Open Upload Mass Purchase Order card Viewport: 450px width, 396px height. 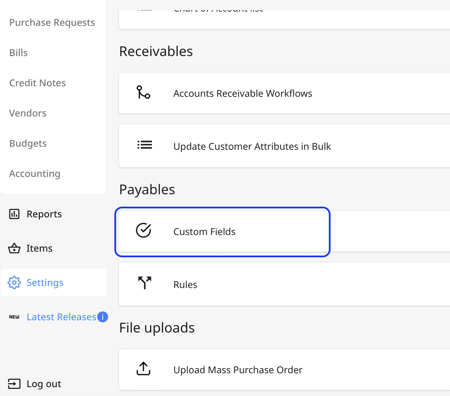pyautogui.click(x=284, y=369)
